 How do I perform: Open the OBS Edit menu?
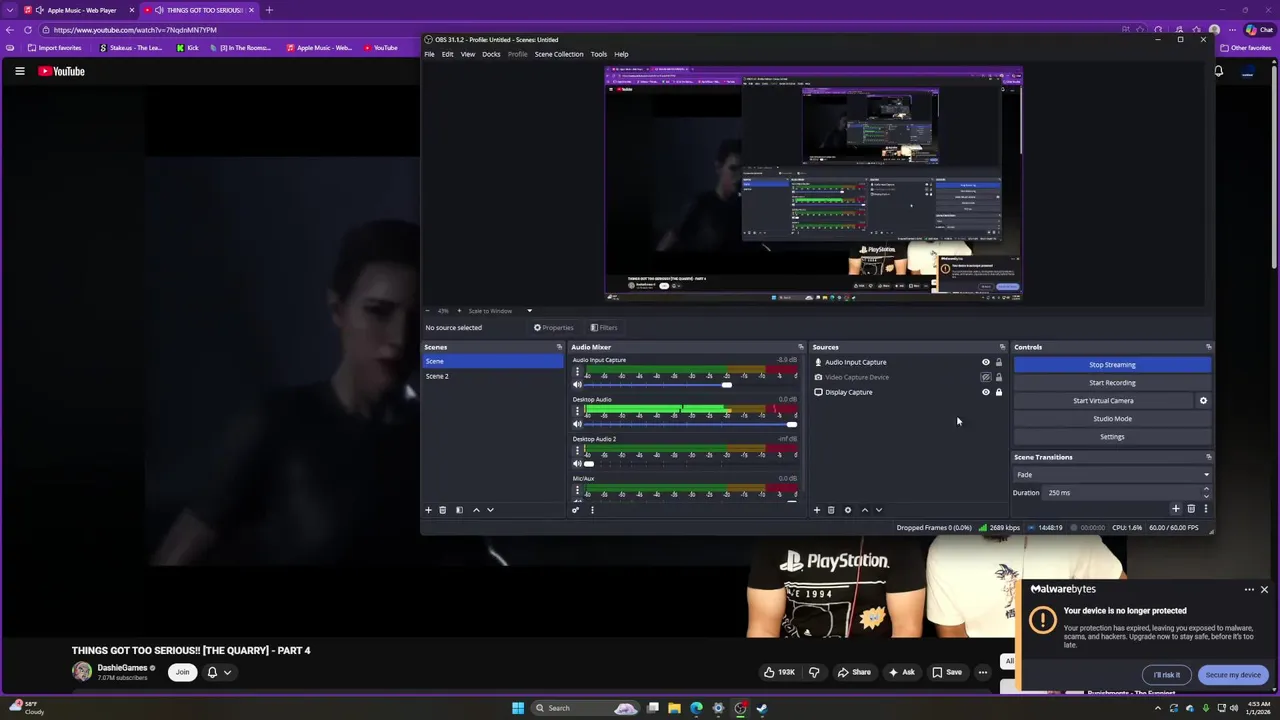tap(447, 54)
